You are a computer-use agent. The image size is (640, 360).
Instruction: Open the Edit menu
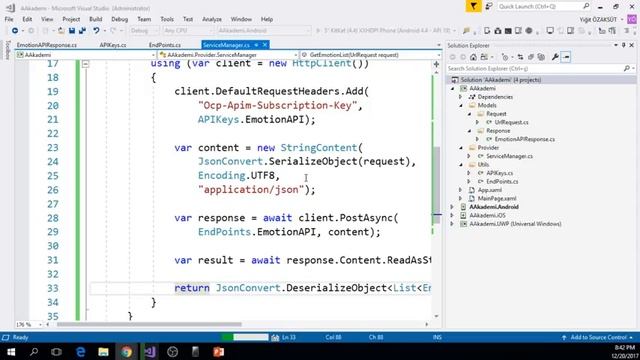(x=27, y=19)
